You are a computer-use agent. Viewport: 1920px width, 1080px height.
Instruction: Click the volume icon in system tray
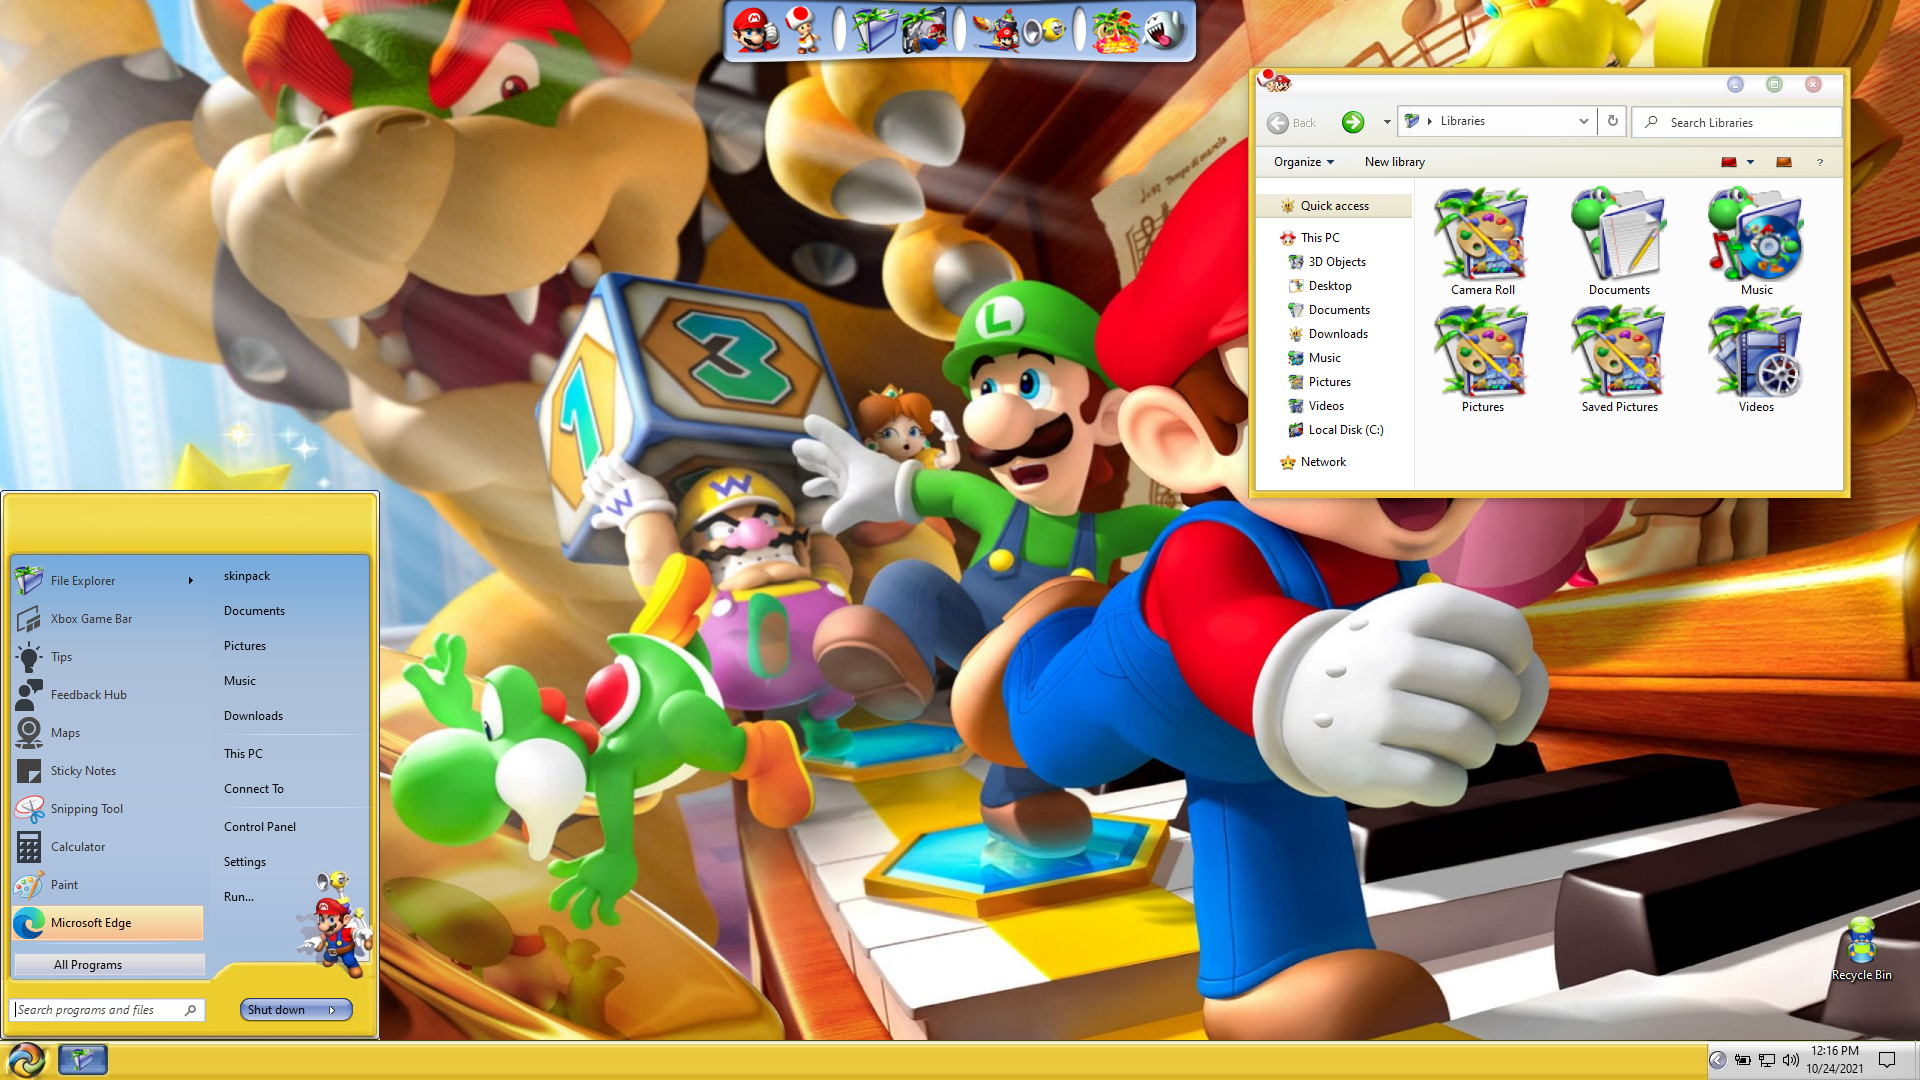(1790, 1060)
